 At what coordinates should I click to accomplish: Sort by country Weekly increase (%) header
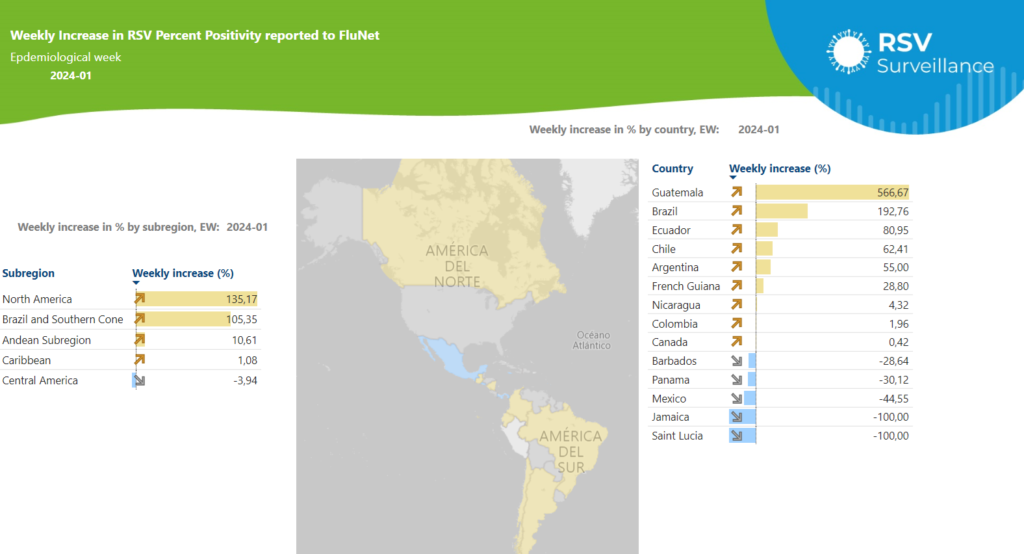click(780, 169)
